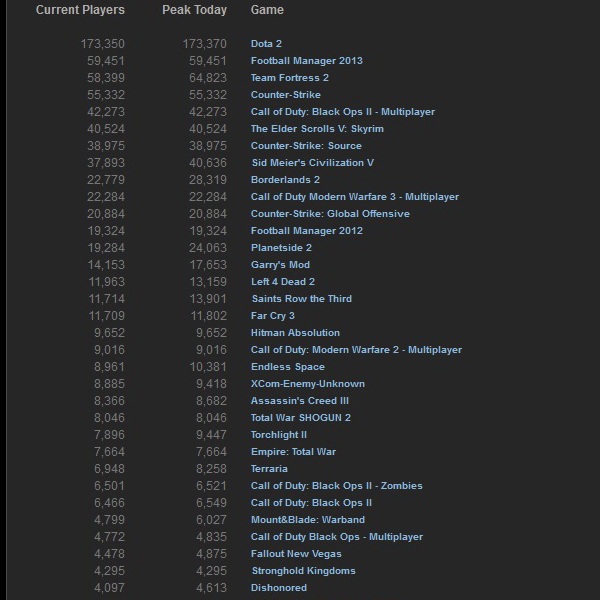Select the Counter-Strike: Source link

(x=306, y=146)
